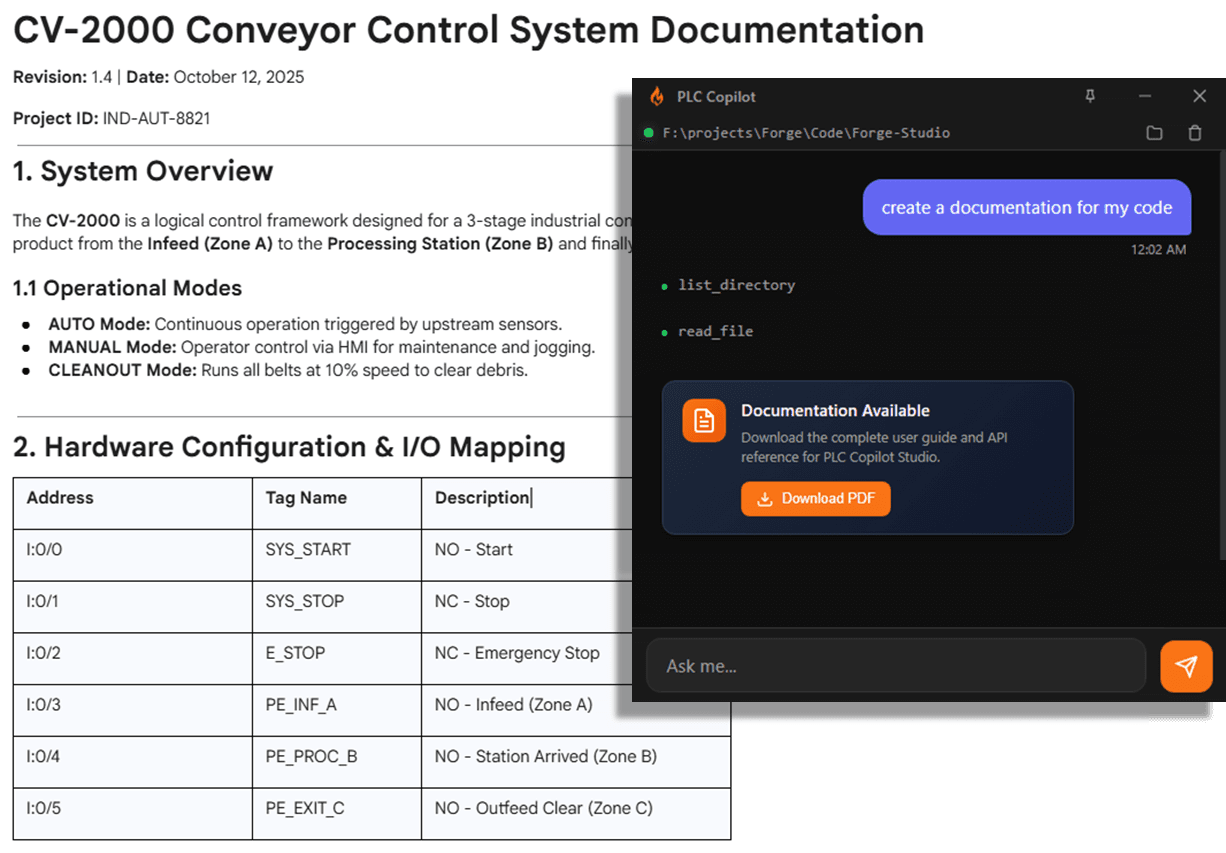Click the Description column header cell

click(x=526, y=503)
